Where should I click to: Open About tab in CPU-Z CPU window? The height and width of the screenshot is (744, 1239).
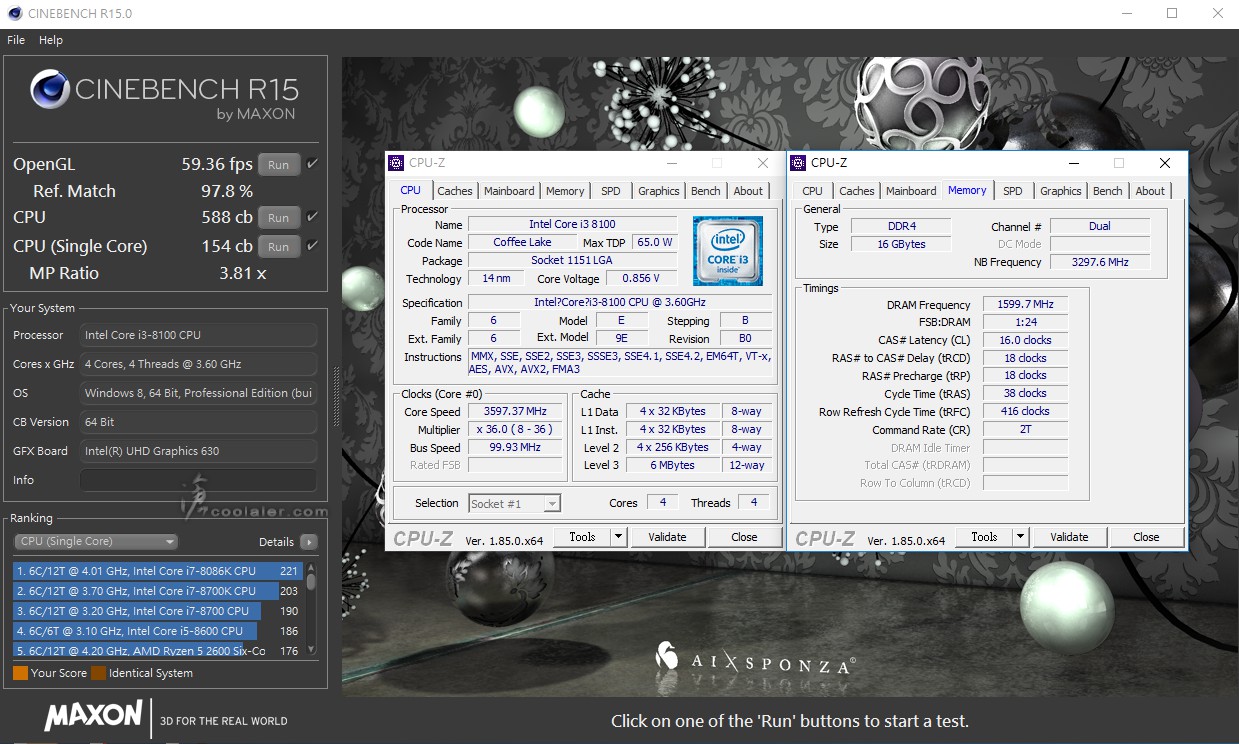[x=749, y=191]
